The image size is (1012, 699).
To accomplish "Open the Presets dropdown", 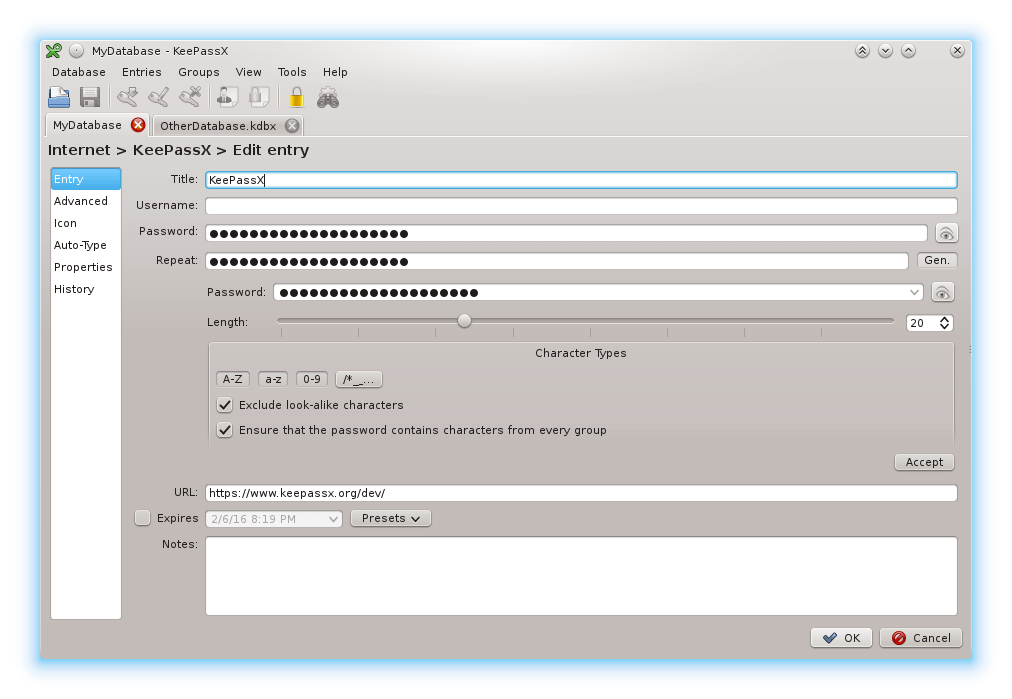I will point(390,518).
